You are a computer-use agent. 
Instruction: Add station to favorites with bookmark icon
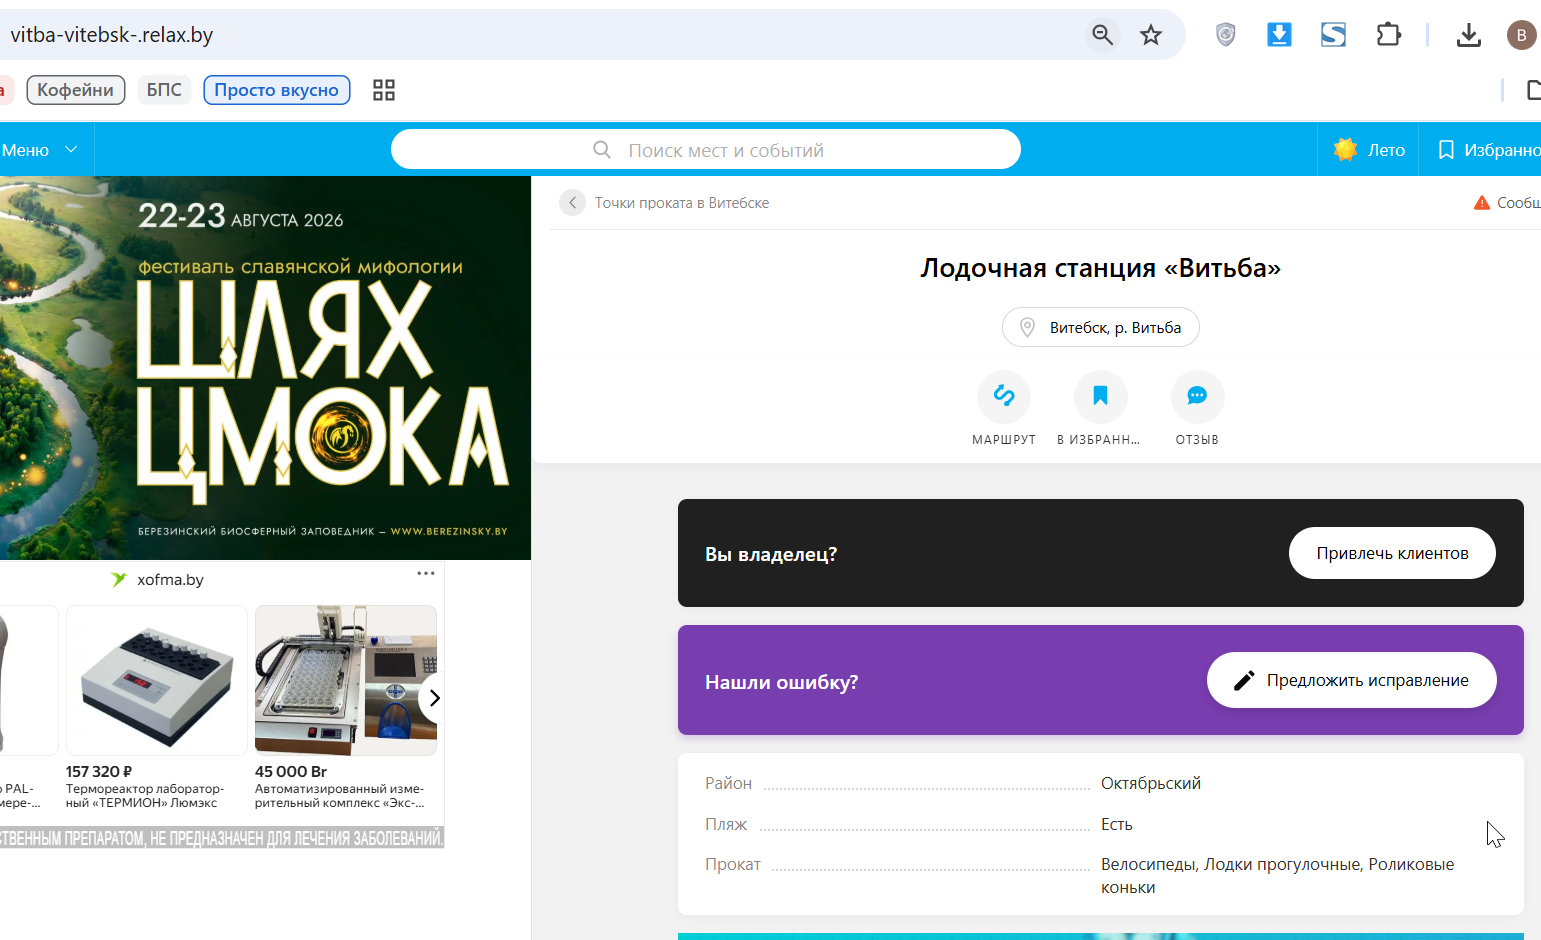[x=1100, y=396]
